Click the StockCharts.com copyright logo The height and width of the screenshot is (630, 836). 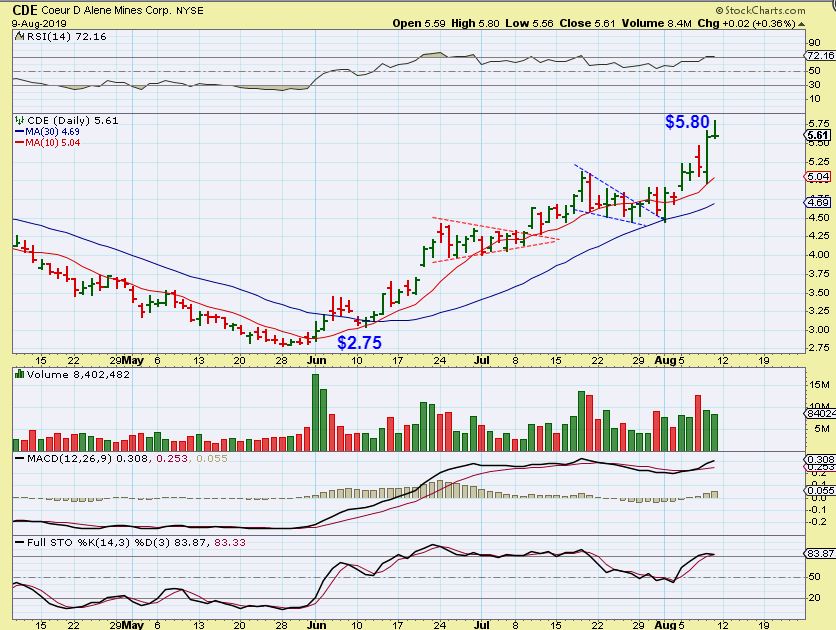point(760,10)
